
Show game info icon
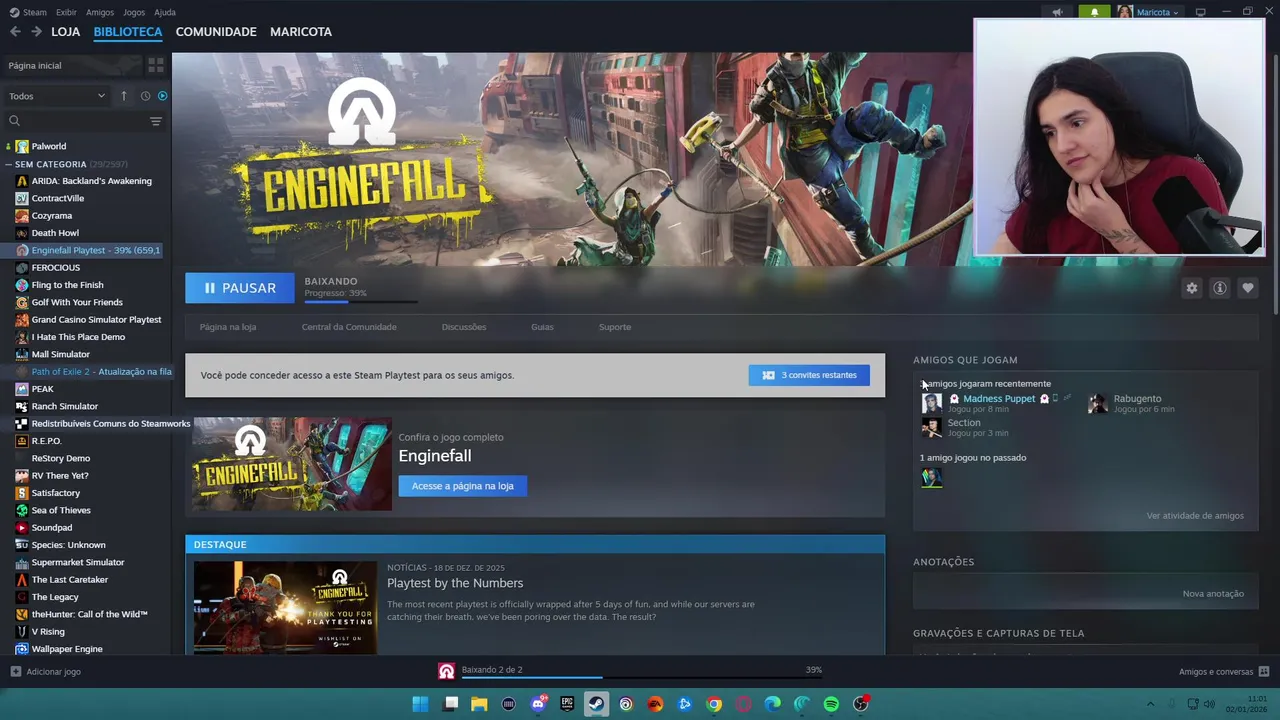tap(1220, 288)
